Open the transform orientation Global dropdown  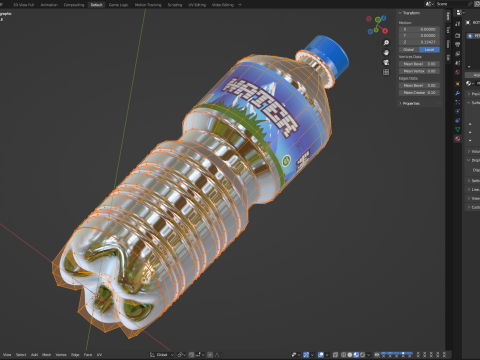point(162,355)
